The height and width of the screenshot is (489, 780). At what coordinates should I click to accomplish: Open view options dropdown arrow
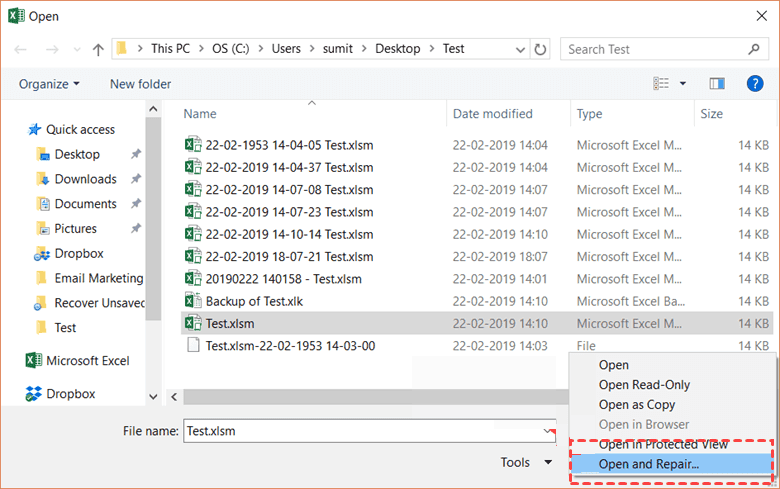tap(683, 84)
